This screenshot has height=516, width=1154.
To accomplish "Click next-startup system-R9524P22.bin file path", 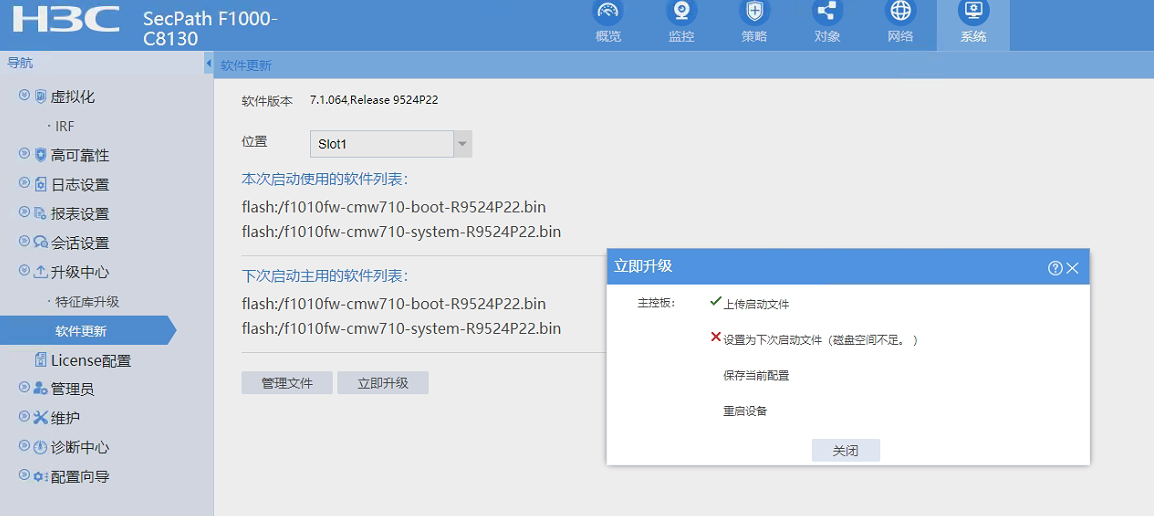I will point(401,328).
